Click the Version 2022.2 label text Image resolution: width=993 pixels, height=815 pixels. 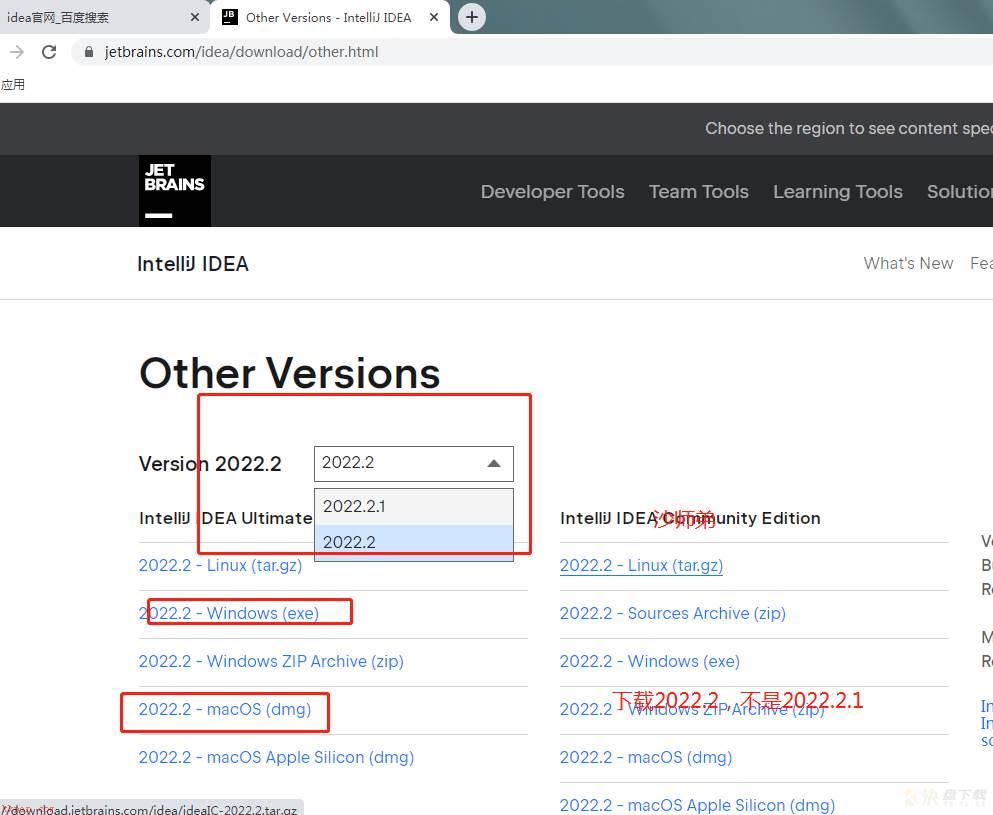pyautogui.click(x=210, y=464)
